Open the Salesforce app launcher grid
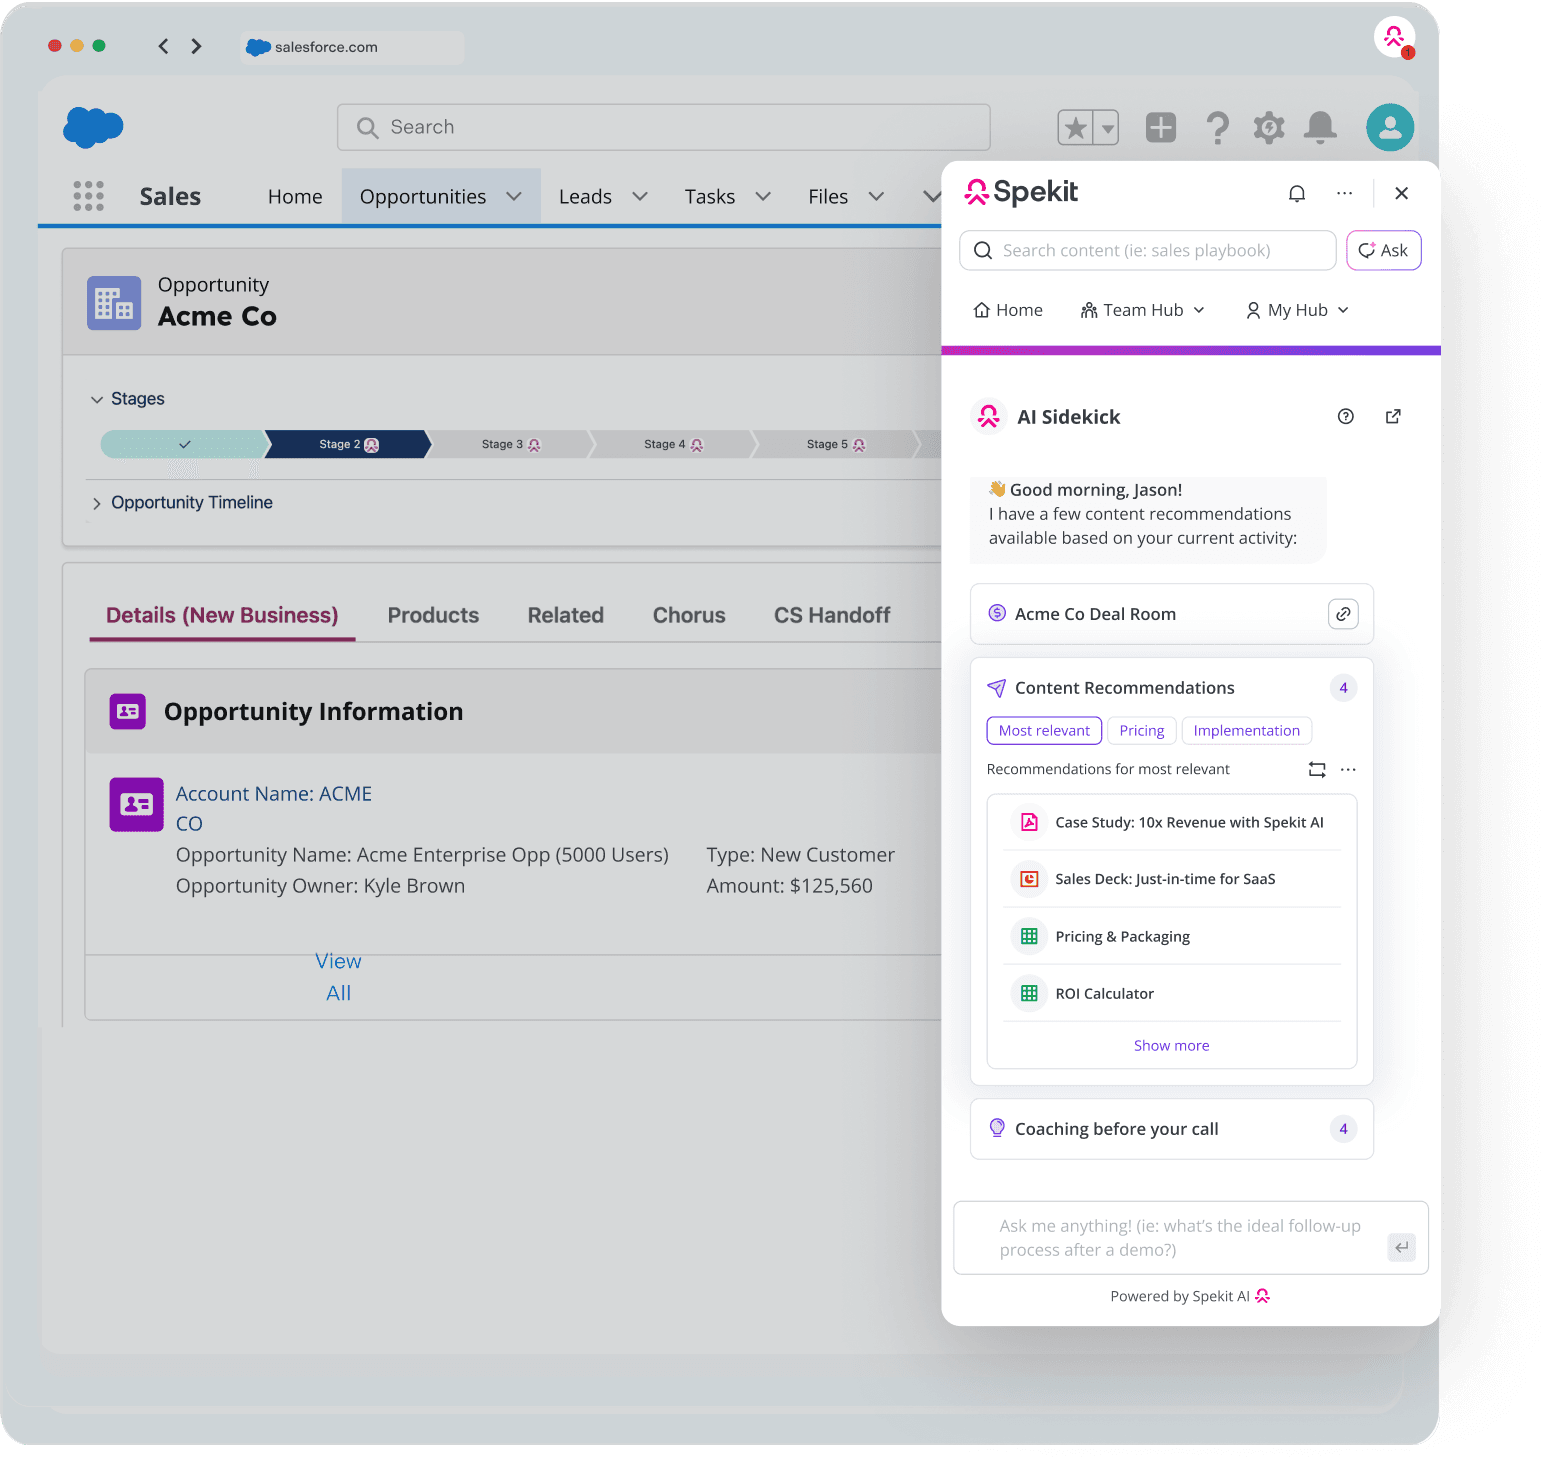The image size is (1557, 1470). (x=89, y=196)
